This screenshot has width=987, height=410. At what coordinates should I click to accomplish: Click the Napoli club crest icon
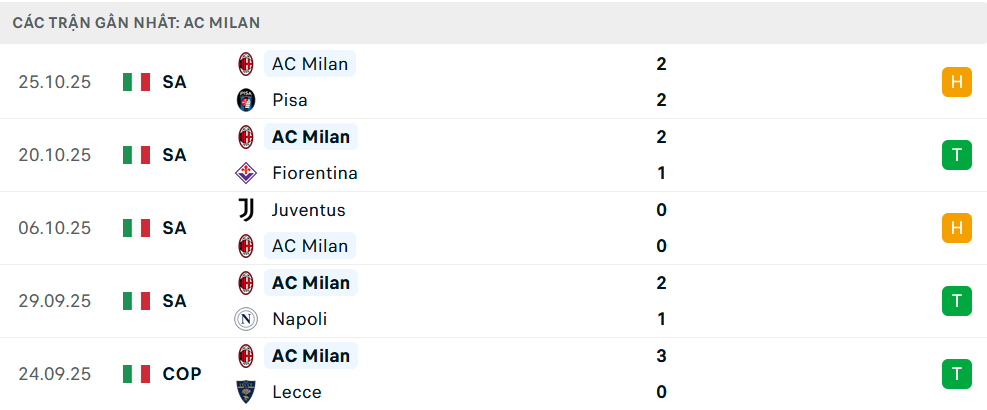coord(245,319)
